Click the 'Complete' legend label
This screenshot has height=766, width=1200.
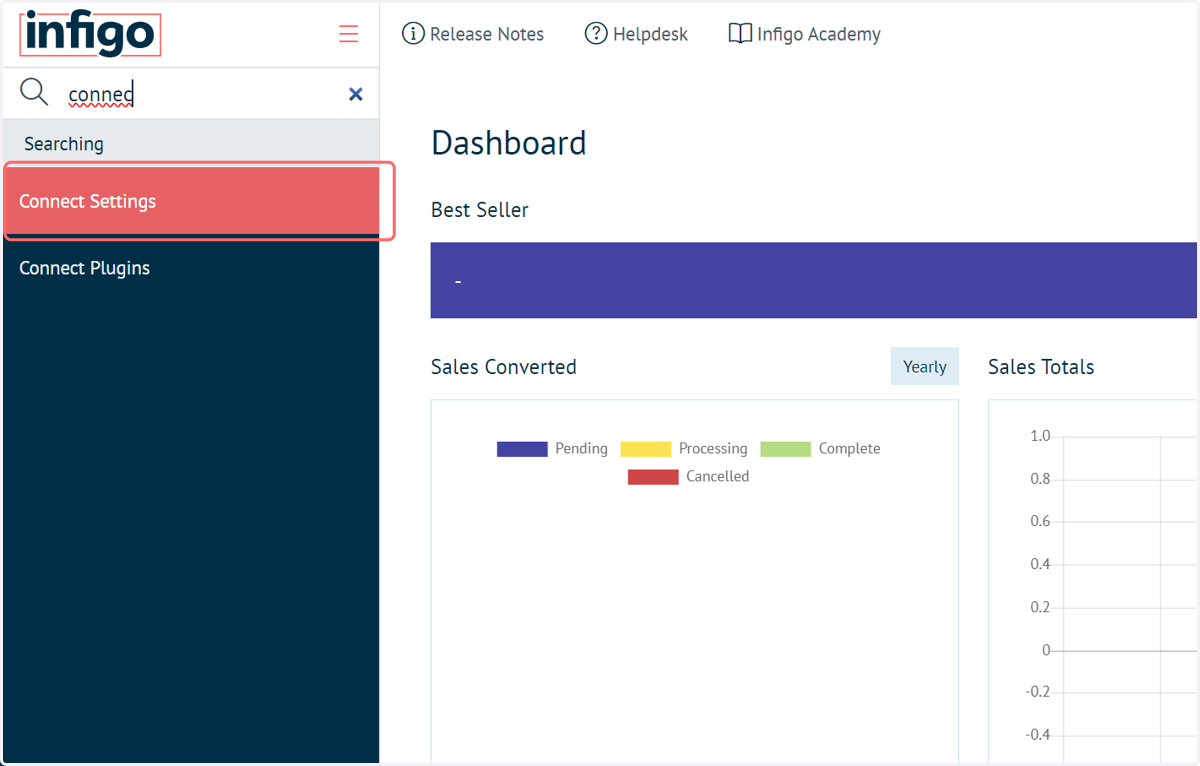point(849,449)
